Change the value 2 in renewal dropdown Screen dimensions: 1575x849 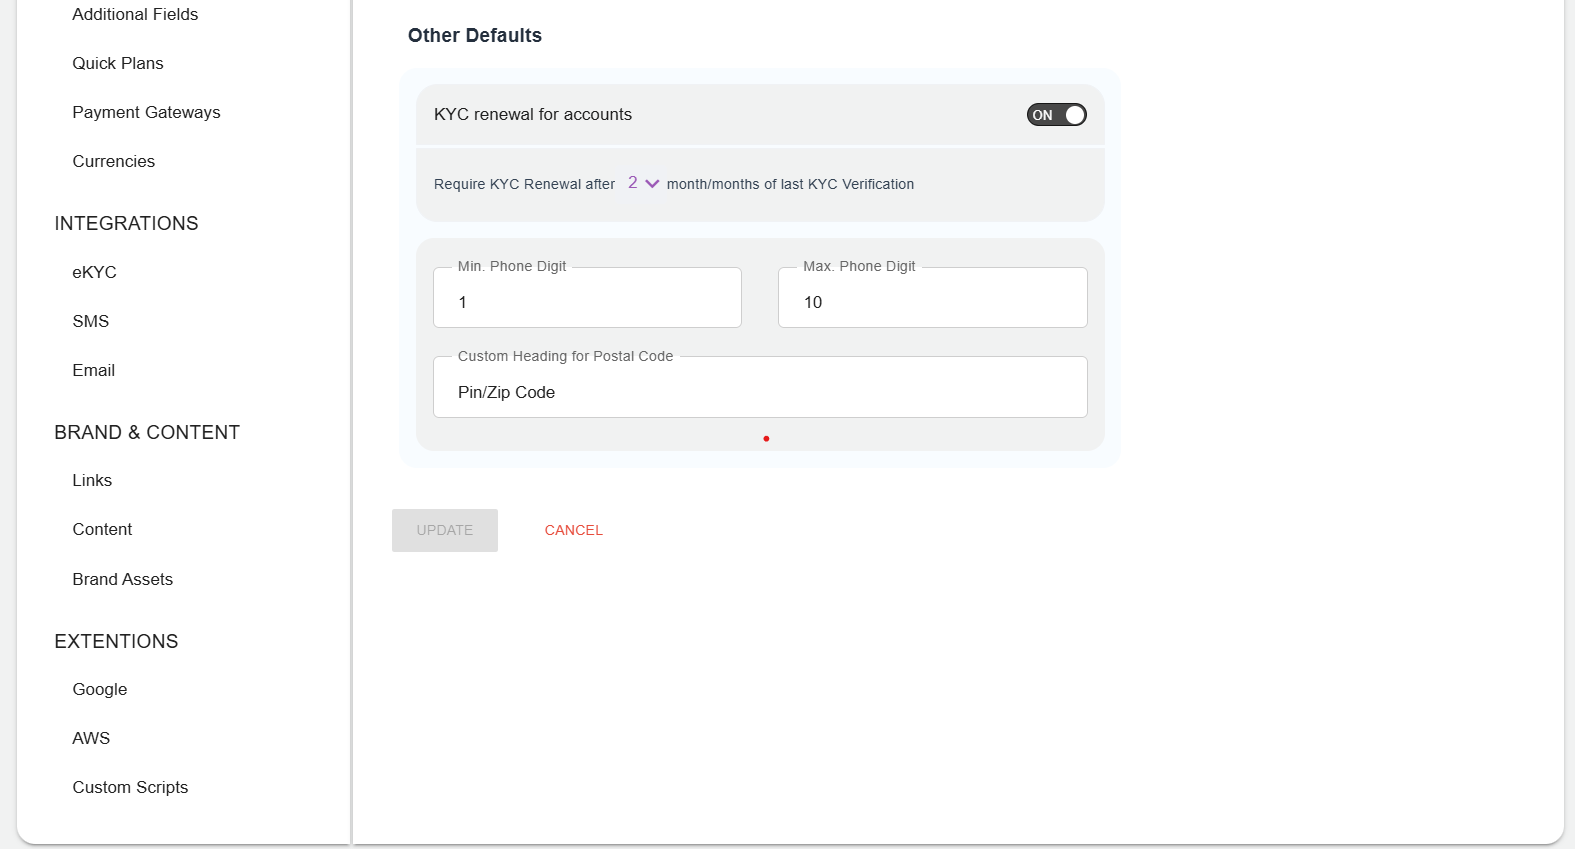(633, 183)
